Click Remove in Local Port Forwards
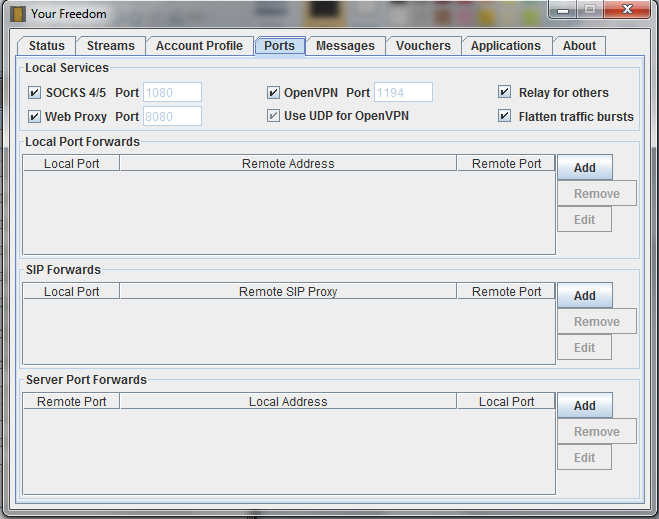 [x=597, y=193]
